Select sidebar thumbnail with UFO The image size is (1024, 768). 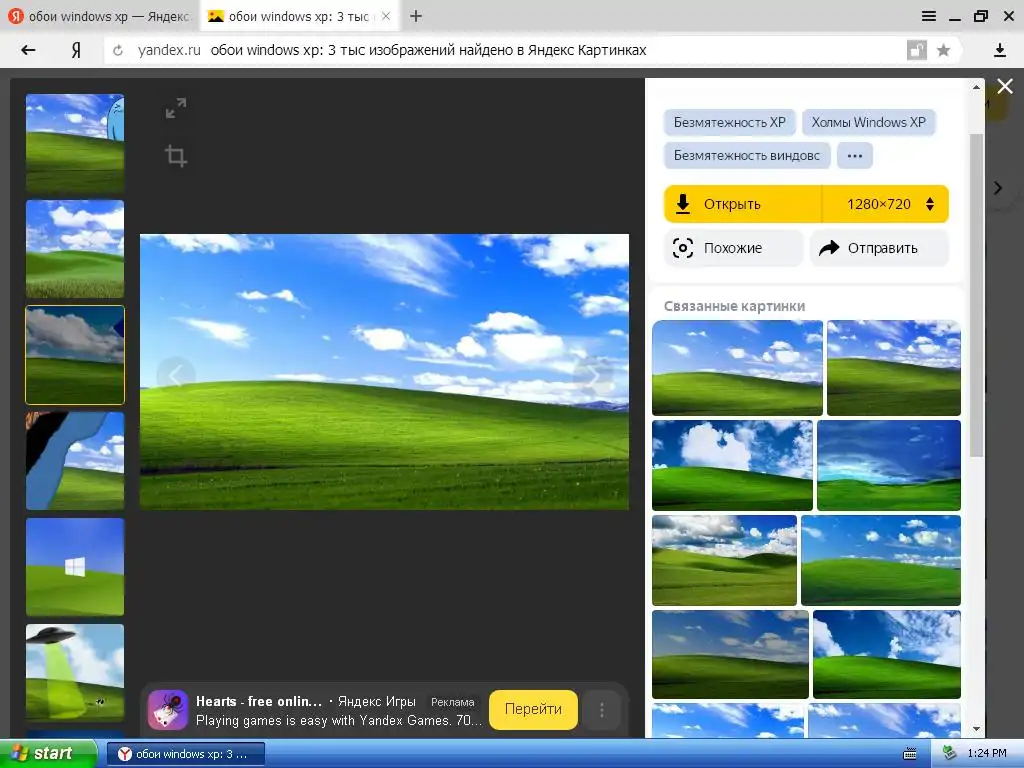(x=75, y=673)
